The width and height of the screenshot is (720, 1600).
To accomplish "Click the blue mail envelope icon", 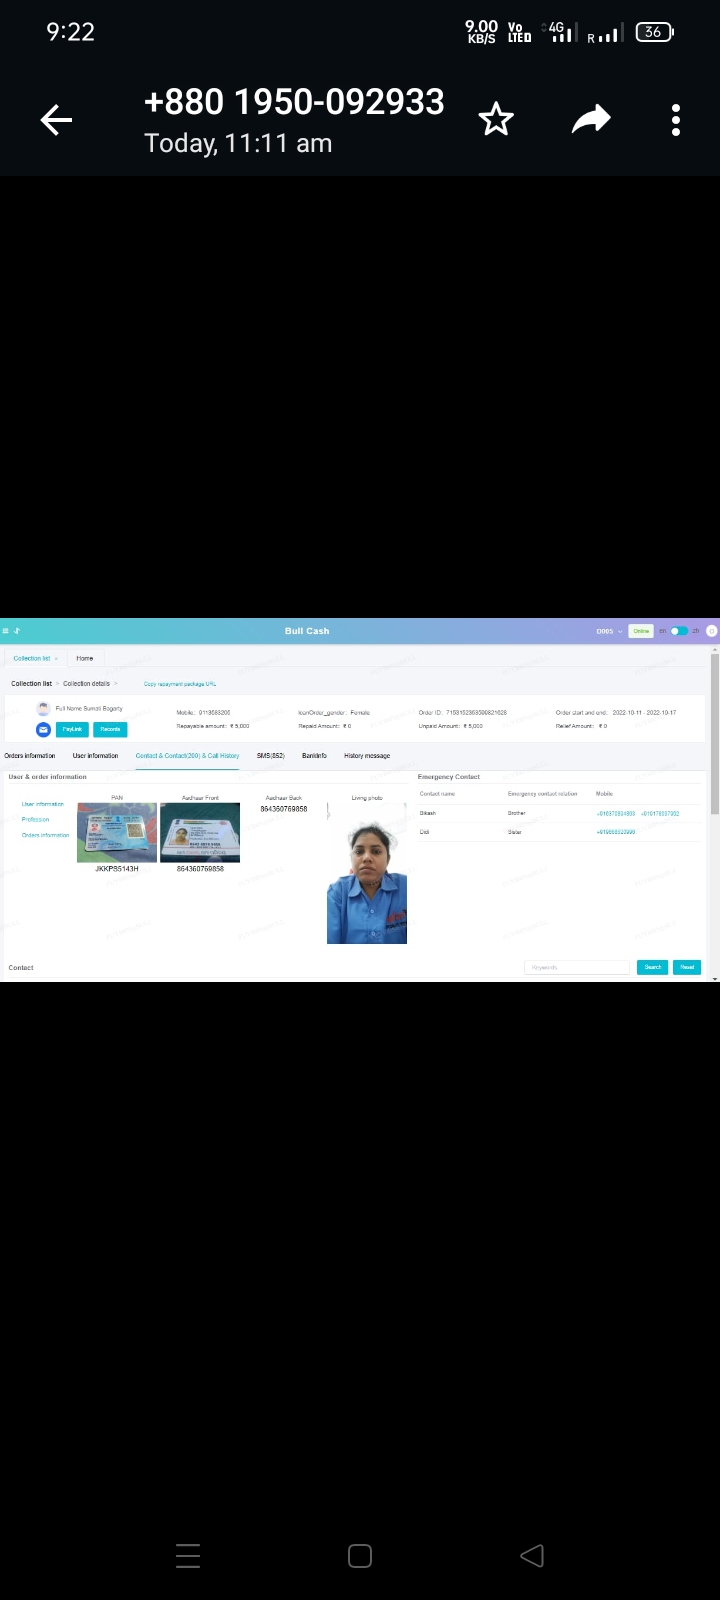I will click(x=43, y=729).
